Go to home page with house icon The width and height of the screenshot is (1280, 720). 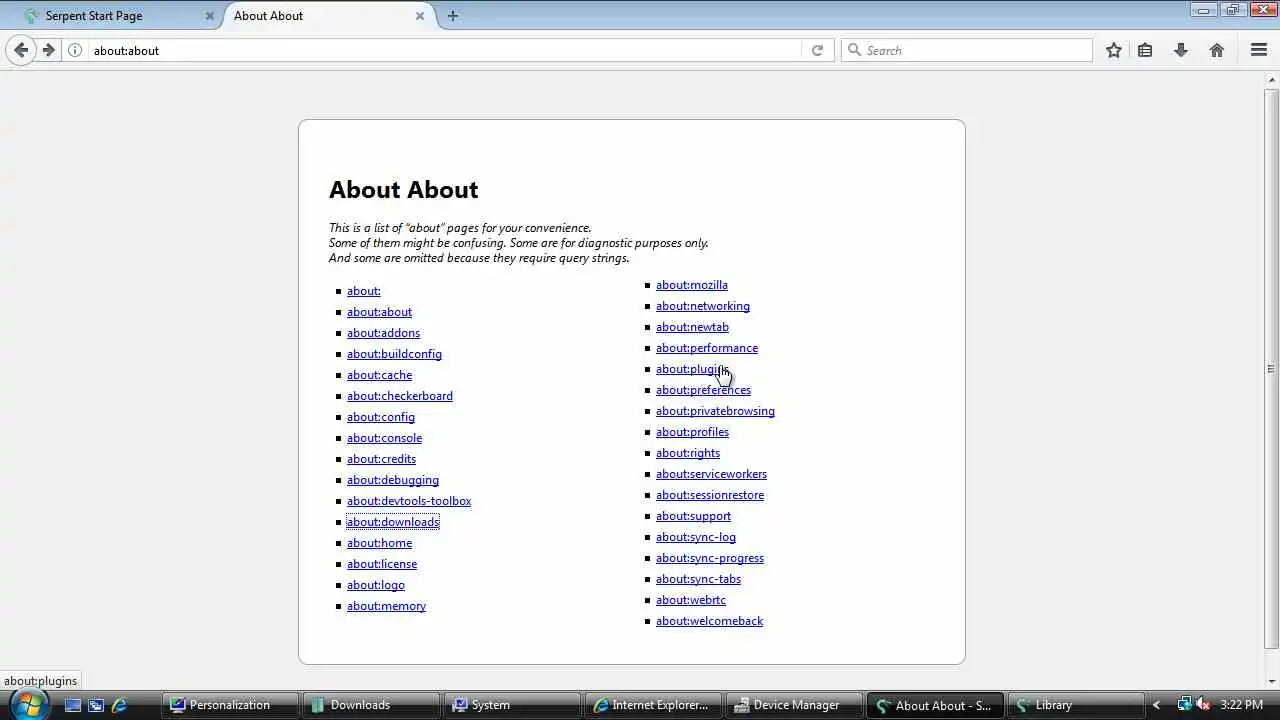tap(1217, 50)
